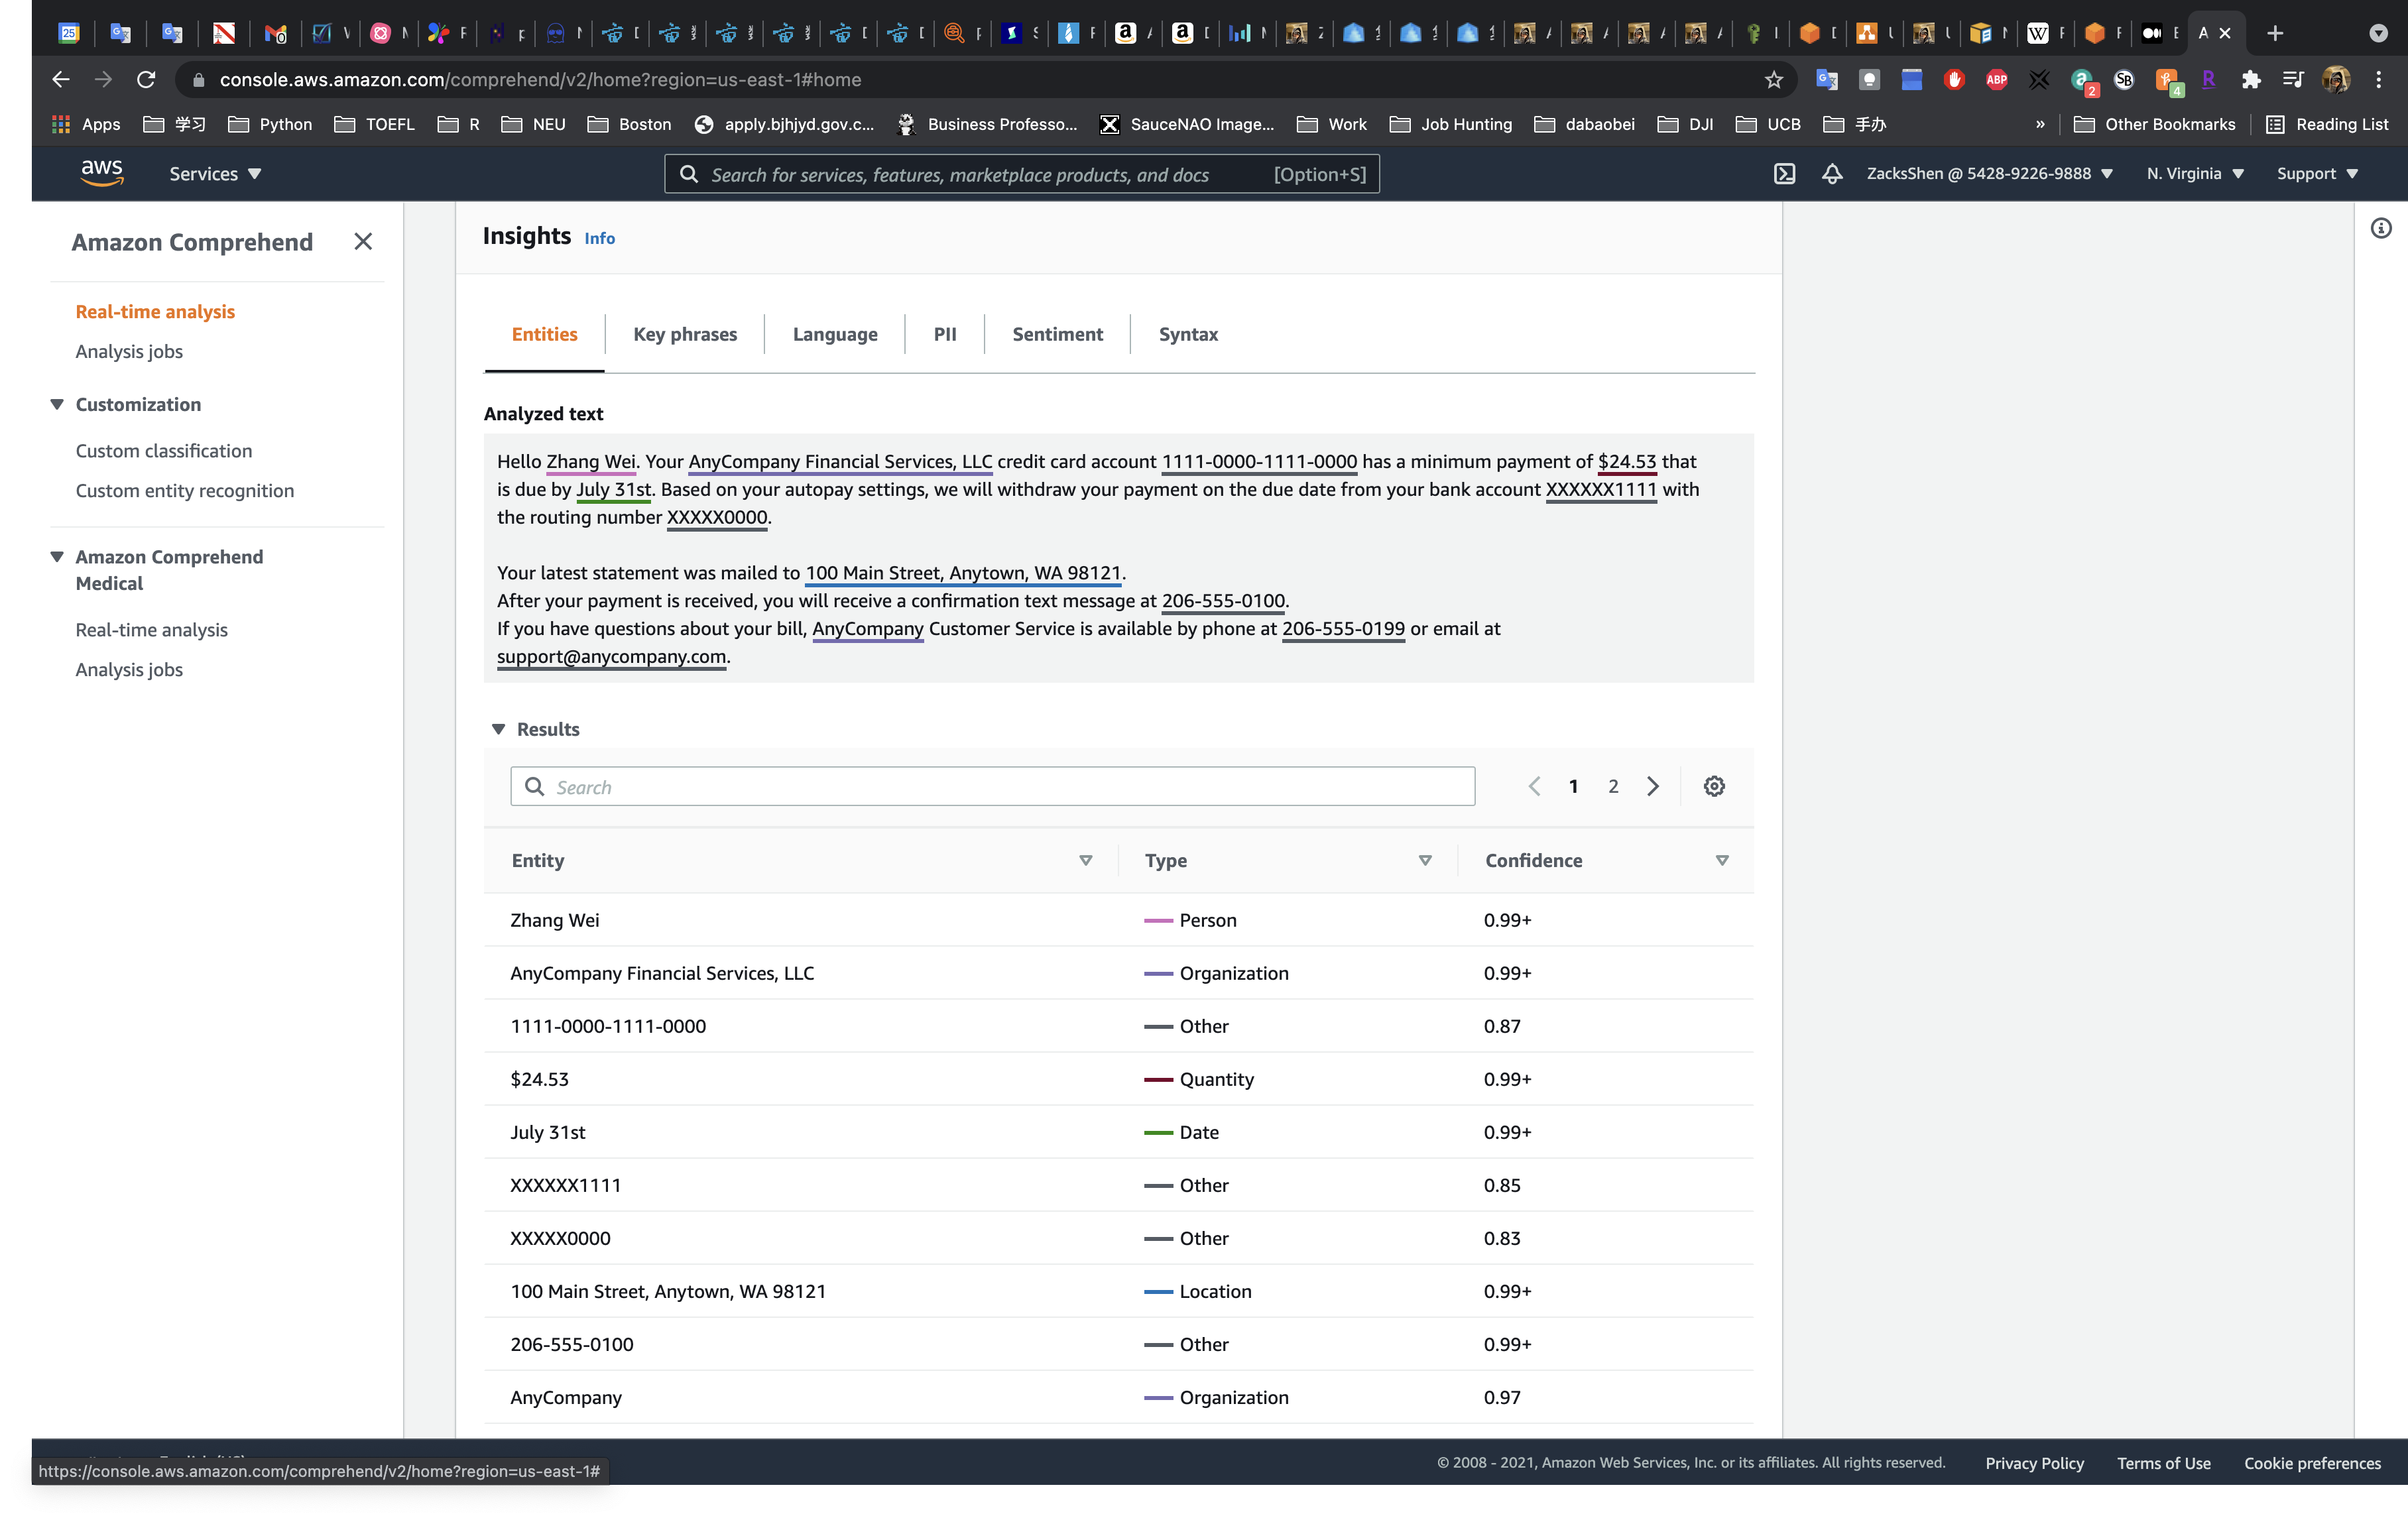Image resolution: width=2408 pixels, height=1522 pixels.
Task: Reload the browser page
Action: pyautogui.click(x=147, y=80)
